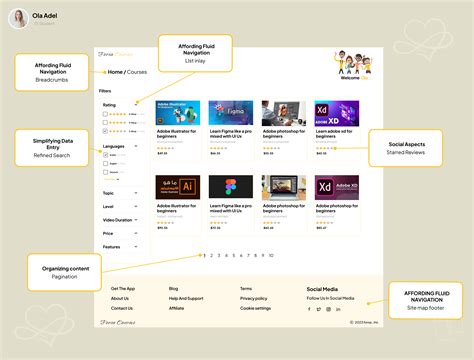Go to the Home breadcrumb
Image resolution: width=474 pixels, height=360 pixels.
tap(115, 72)
